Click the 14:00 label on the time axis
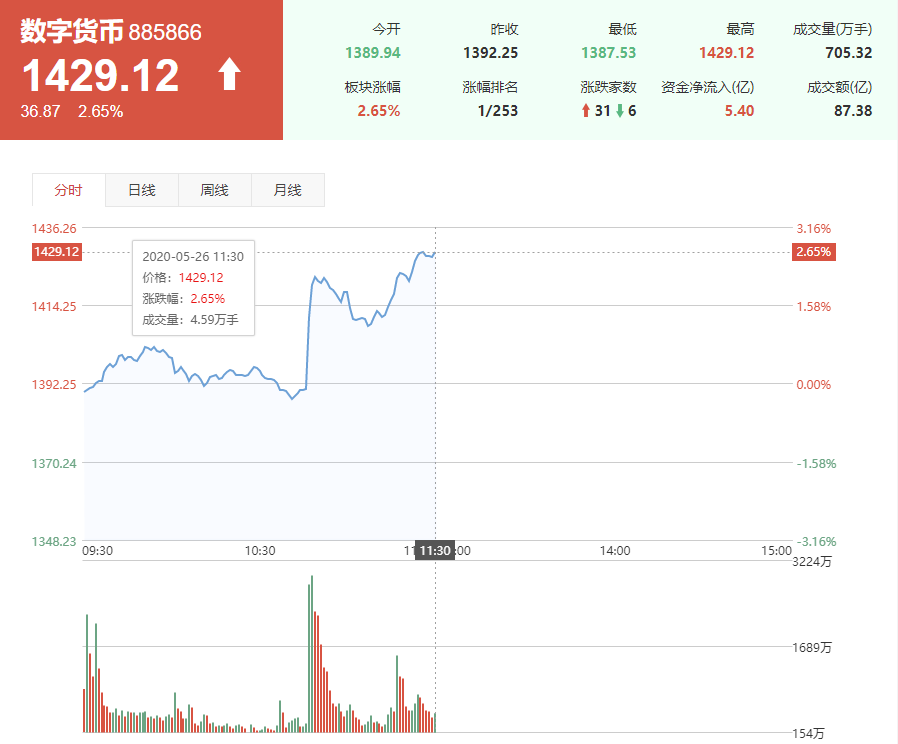Viewport: 898px width, 744px height. click(x=615, y=550)
